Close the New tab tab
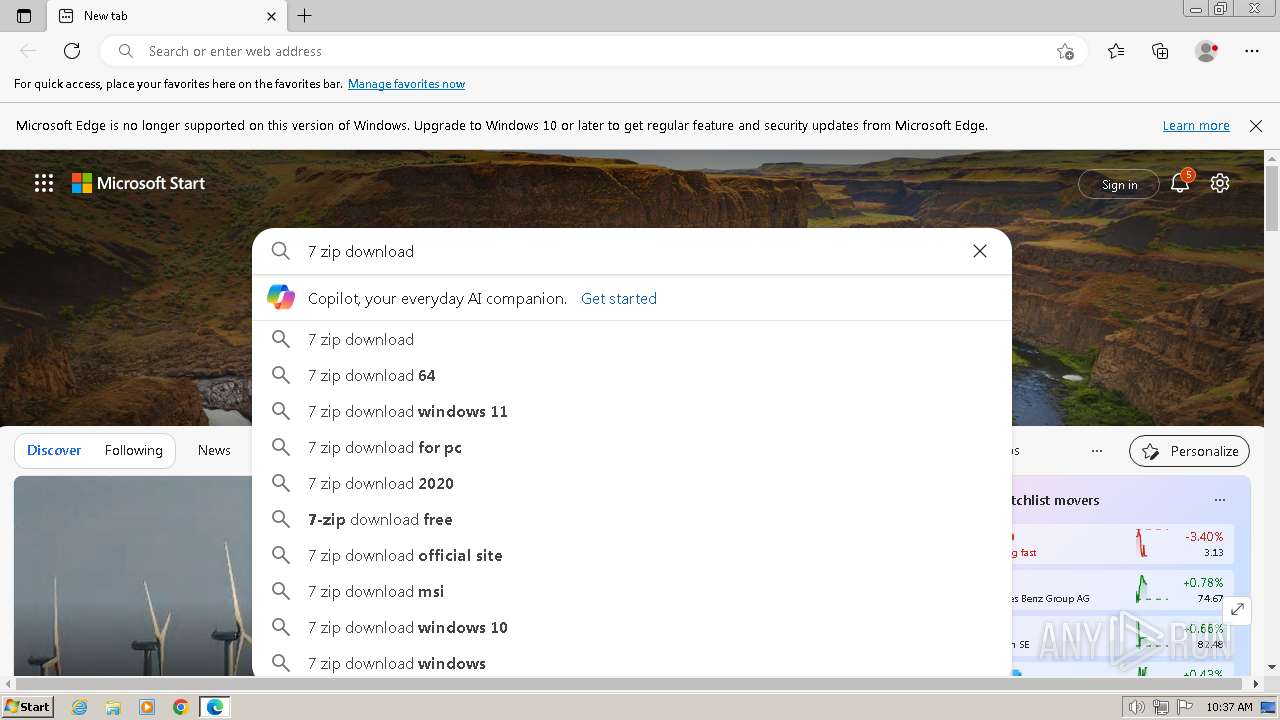1280x720 pixels. click(272, 16)
